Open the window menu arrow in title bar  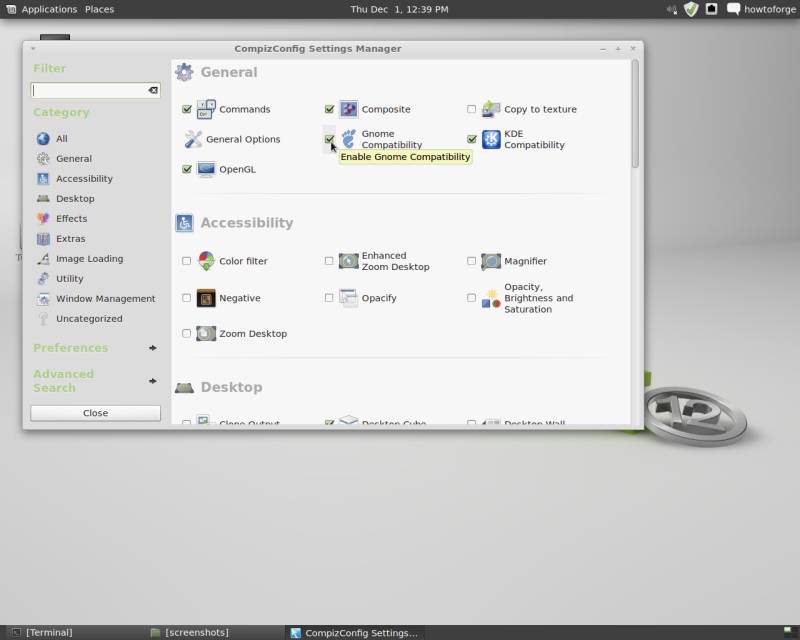click(x=33, y=48)
